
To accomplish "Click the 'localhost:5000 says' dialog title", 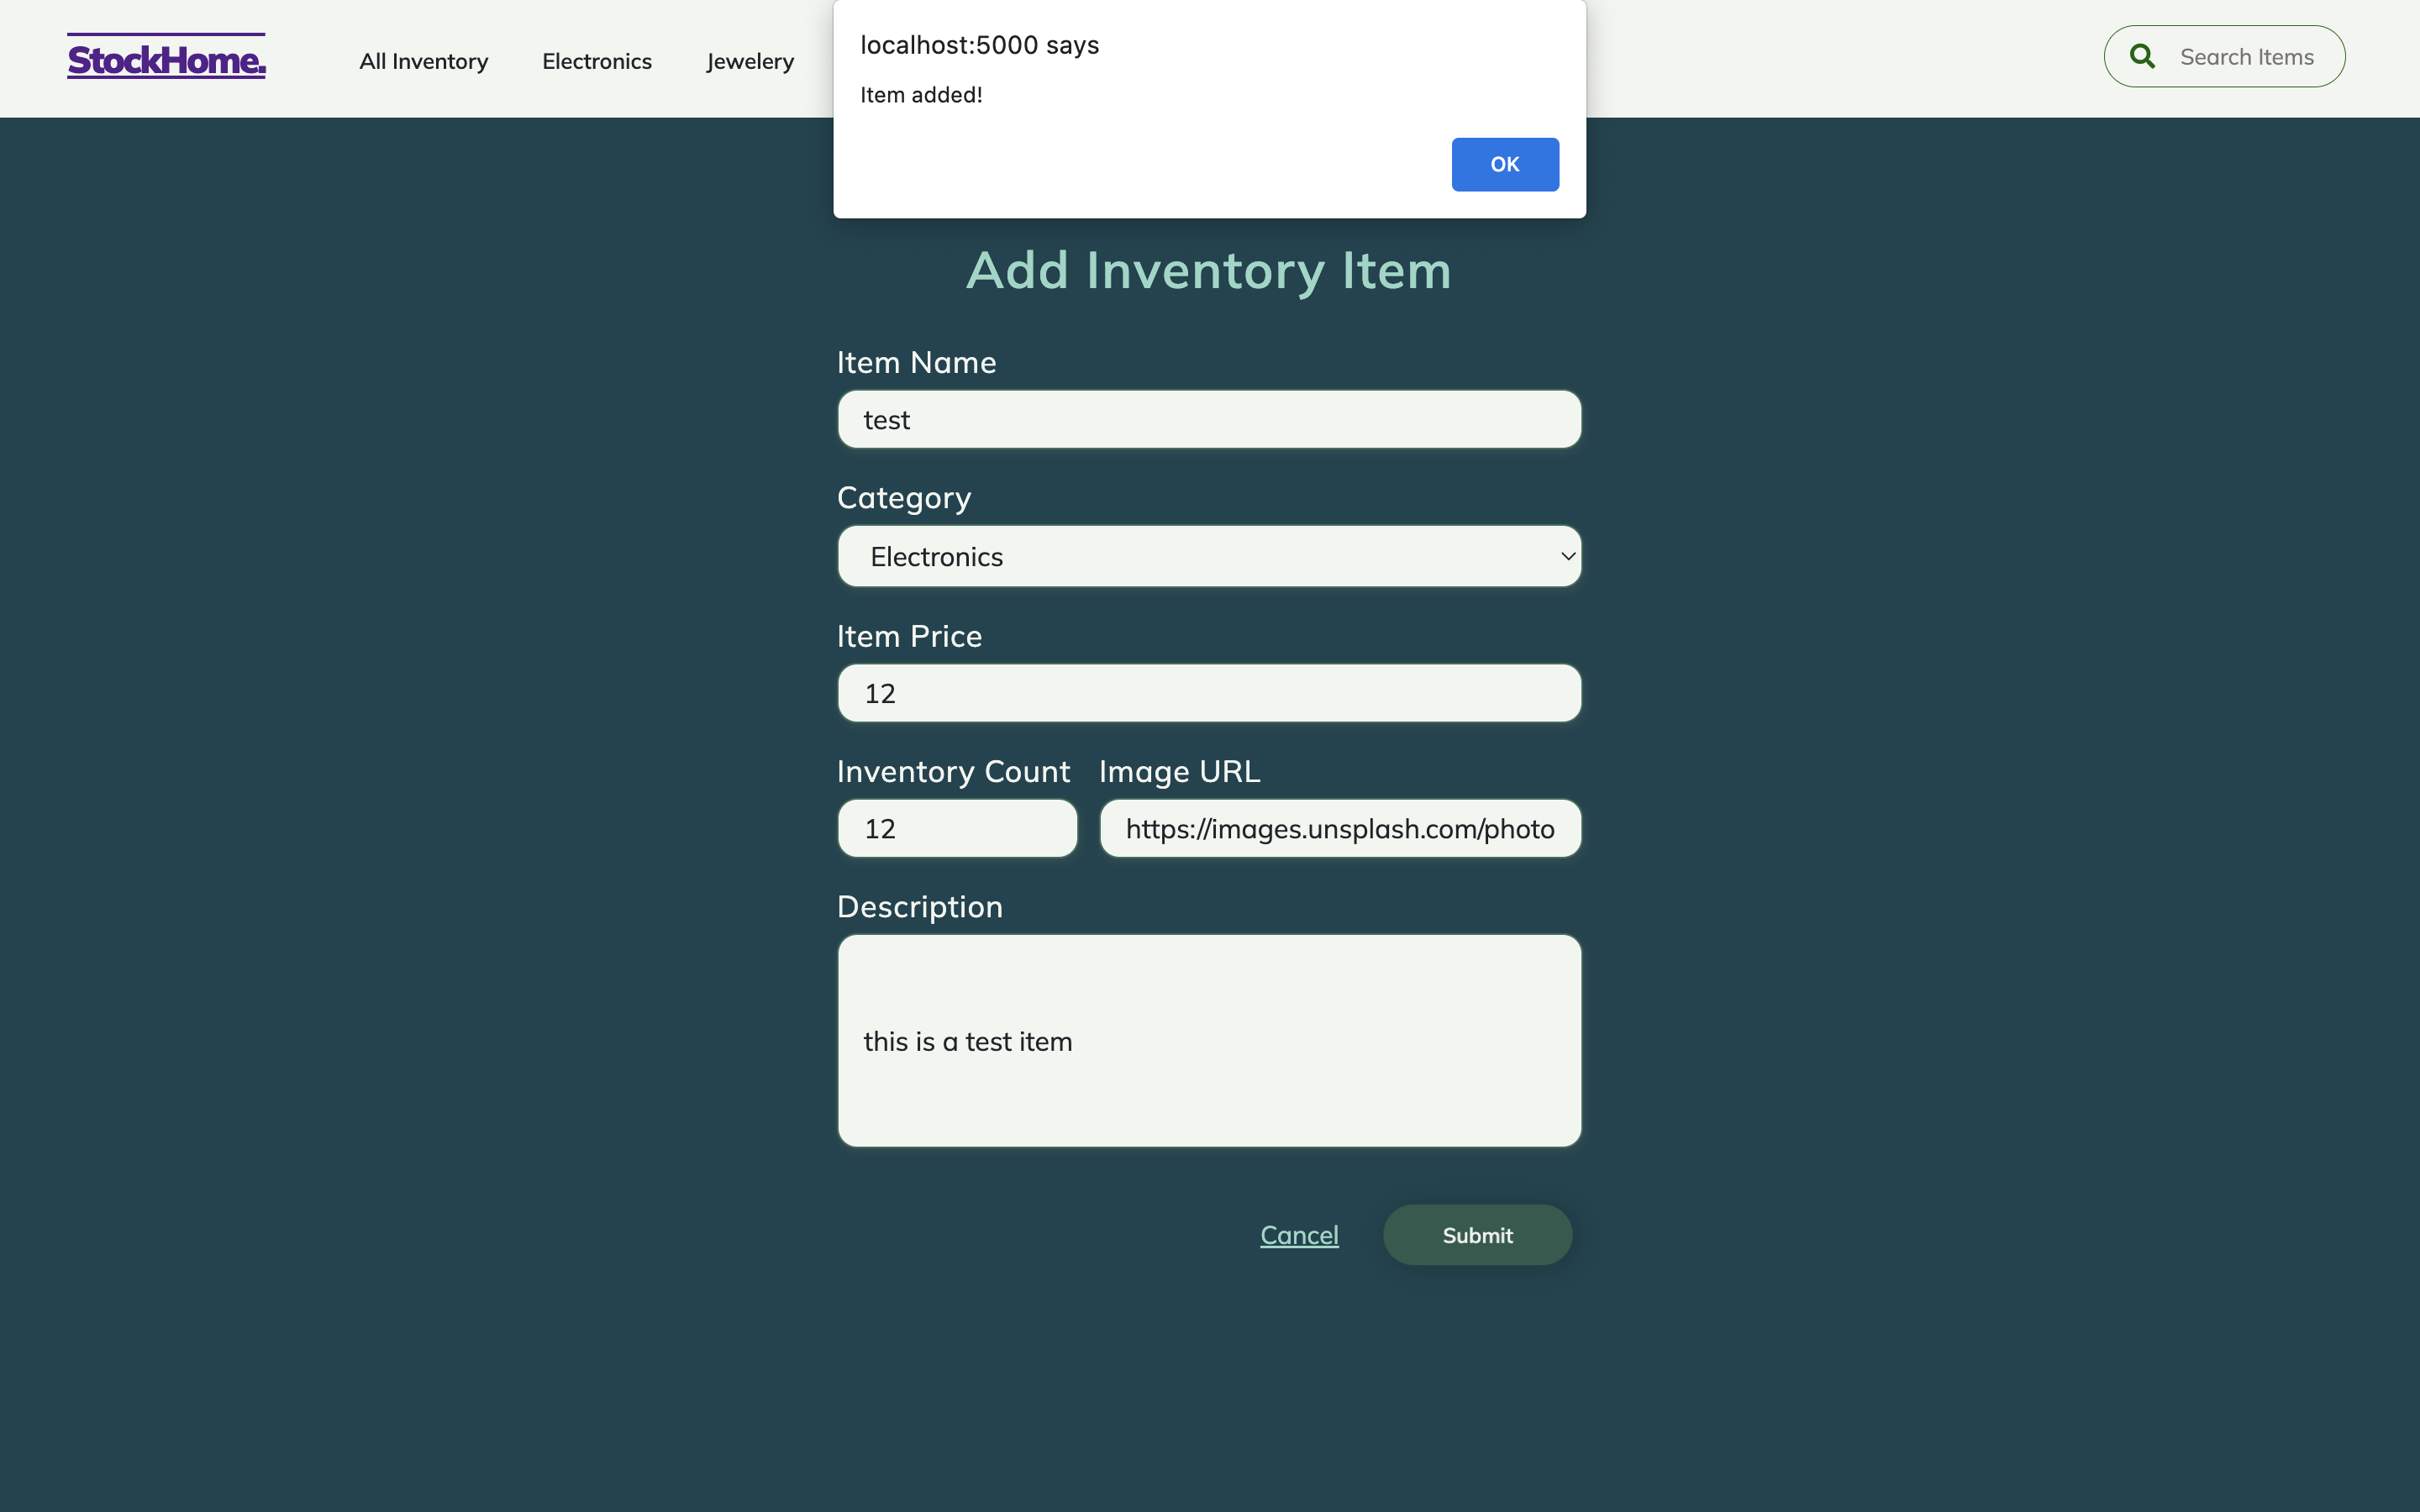I will click(x=979, y=45).
